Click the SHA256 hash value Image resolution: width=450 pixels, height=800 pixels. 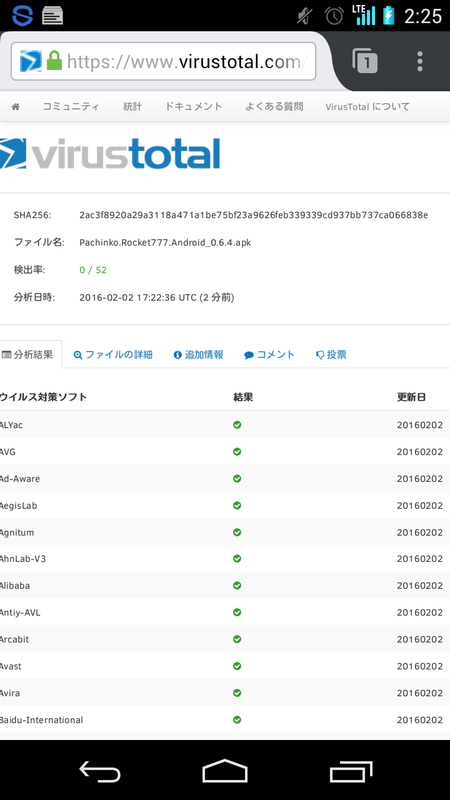click(254, 215)
